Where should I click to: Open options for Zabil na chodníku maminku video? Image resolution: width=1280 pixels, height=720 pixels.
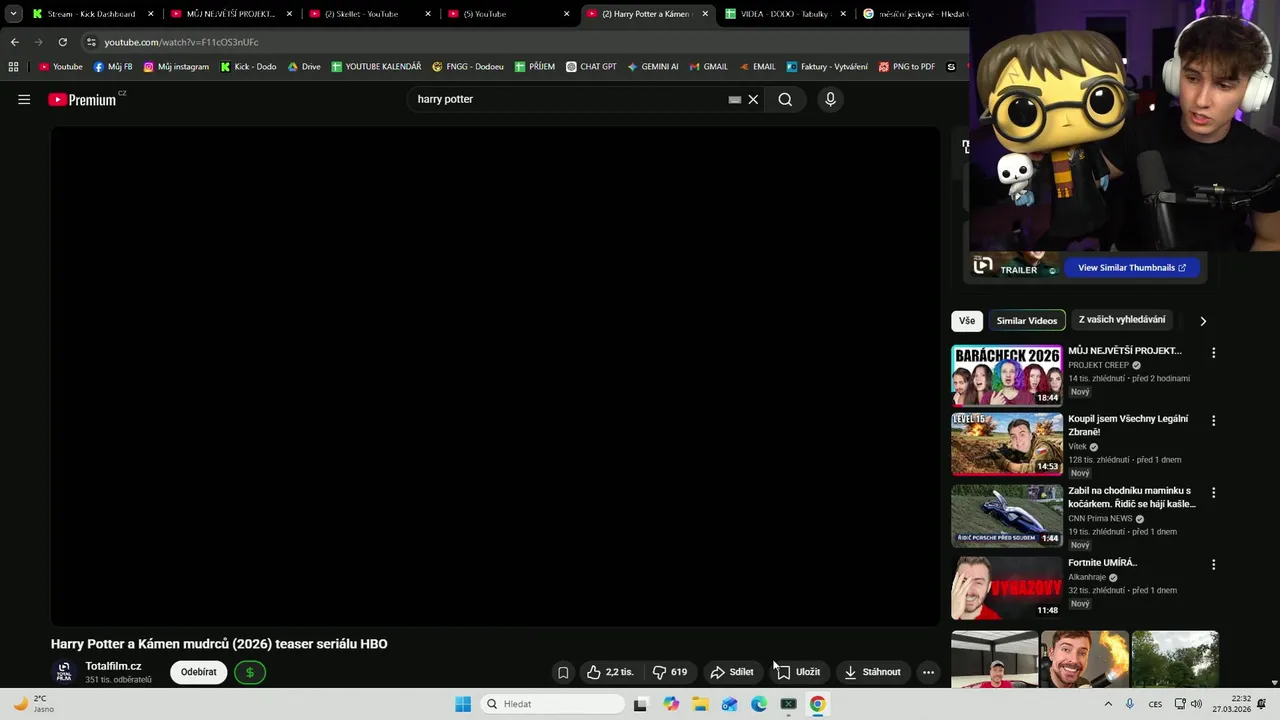(1213, 493)
